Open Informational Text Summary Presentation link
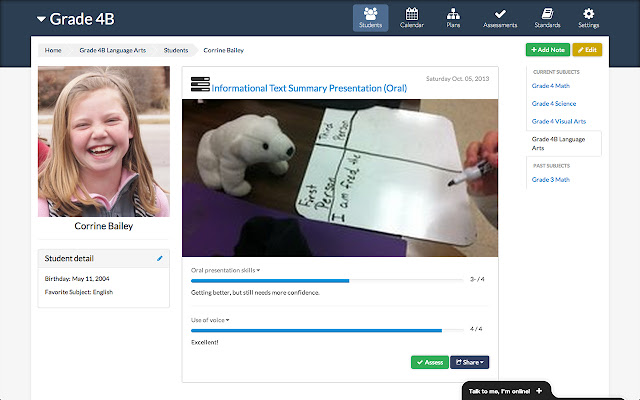This screenshot has width=640, height=400. (x=309, y=88)
